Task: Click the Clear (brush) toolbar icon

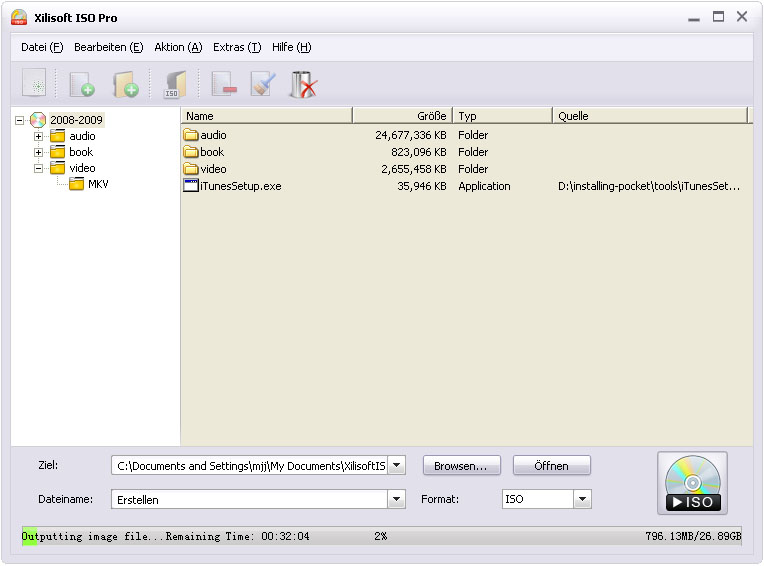Action: (x=263, y=84)
